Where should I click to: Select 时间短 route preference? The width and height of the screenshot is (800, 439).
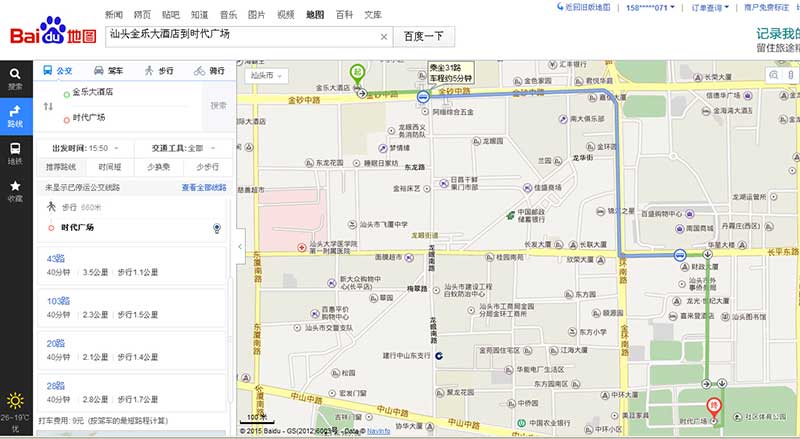pyautogui.click(x=110, y=167)
